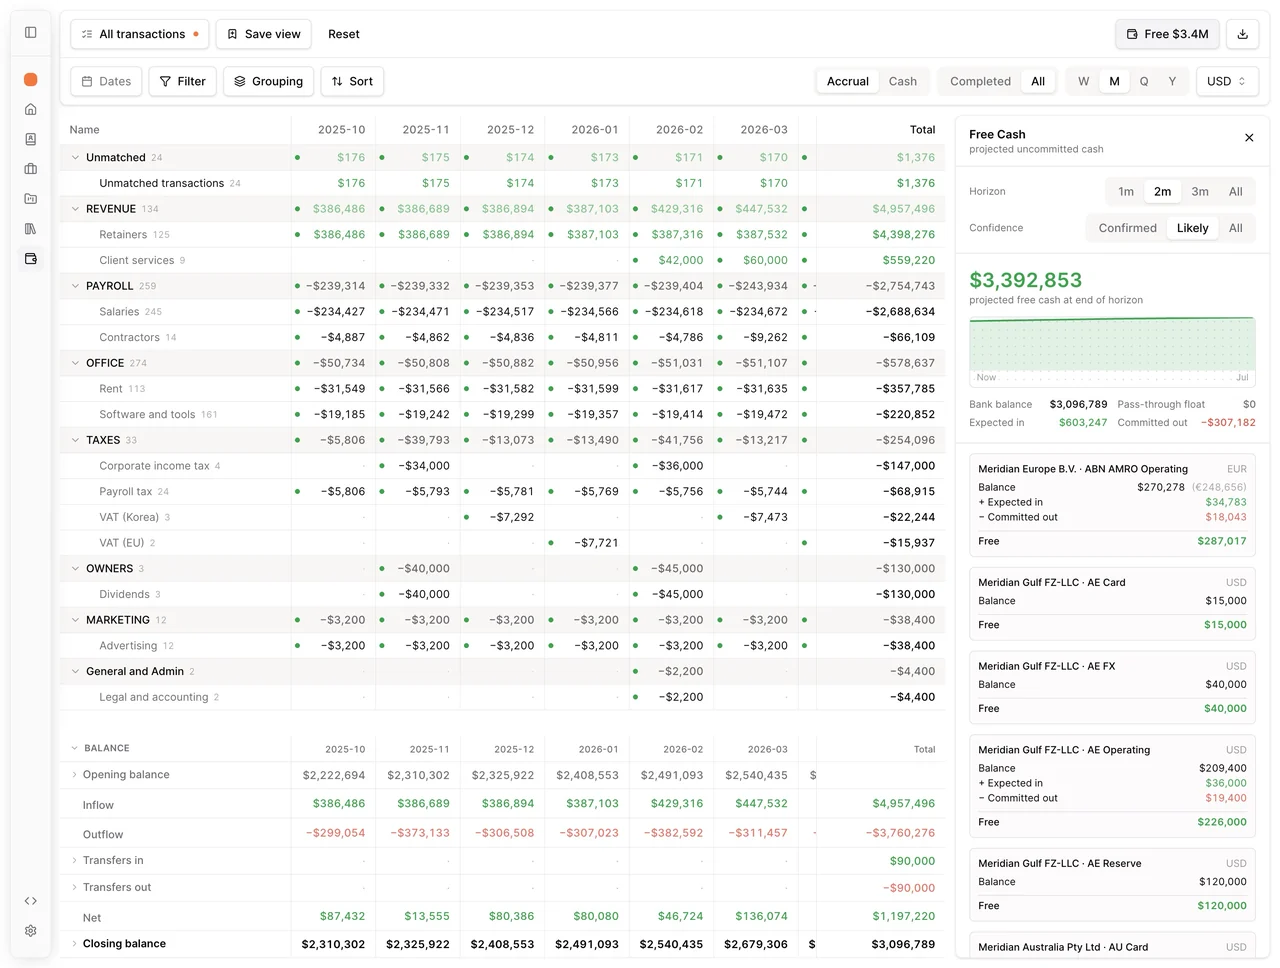Open the briefcase icon in sidebar

point(31,169)
